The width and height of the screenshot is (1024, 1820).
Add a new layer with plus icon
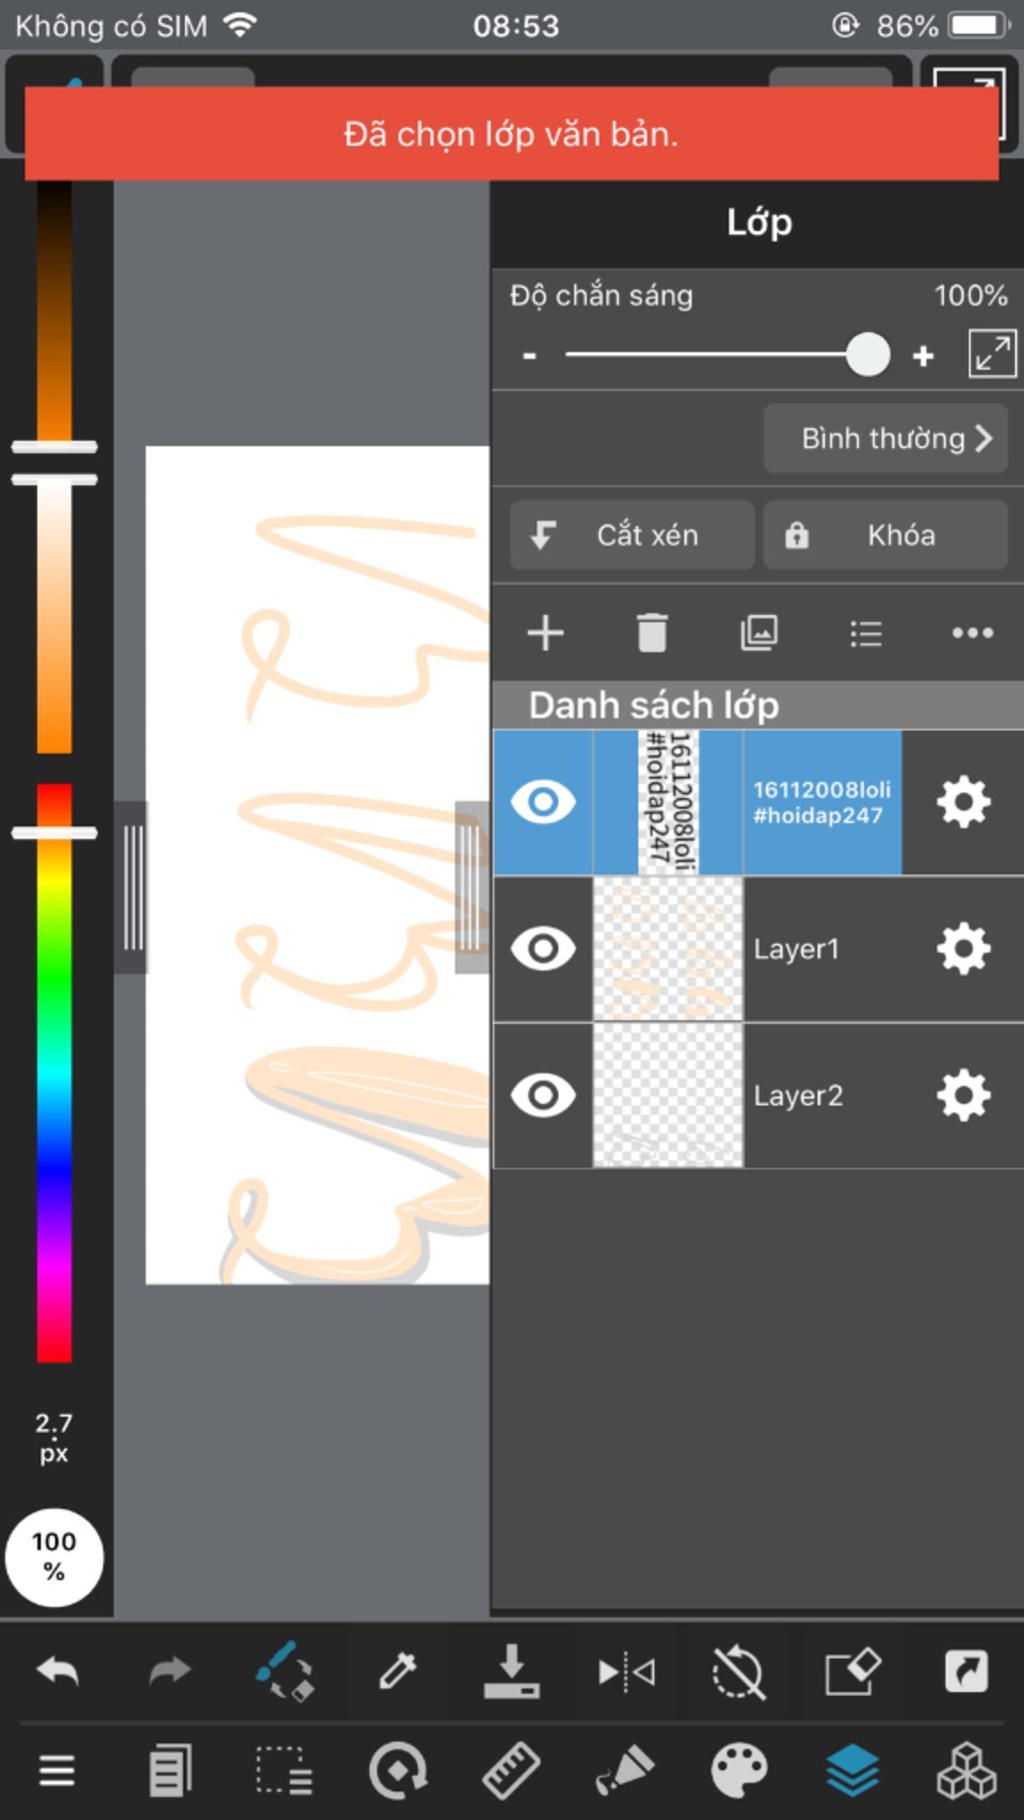pyautogui.click(x=545, y=633)
